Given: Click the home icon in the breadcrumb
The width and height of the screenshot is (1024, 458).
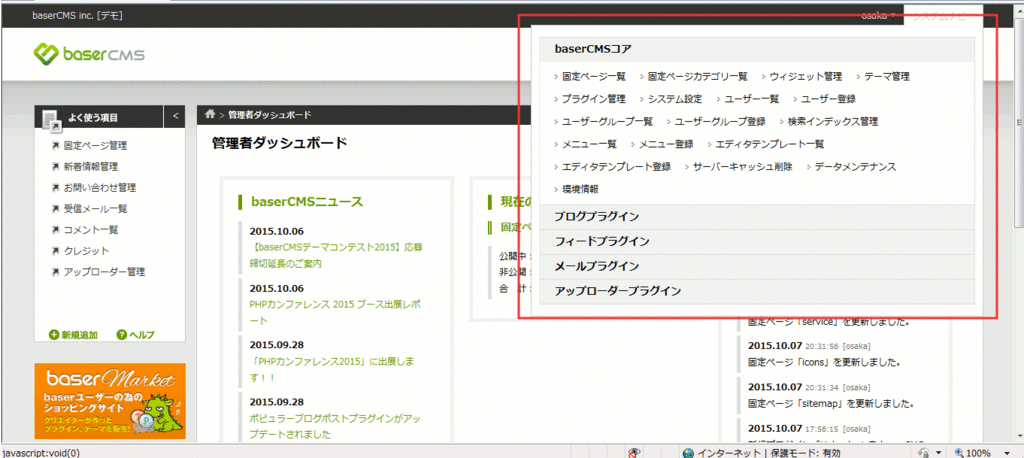Looking at the screenshot, I should tap(210, 114).
